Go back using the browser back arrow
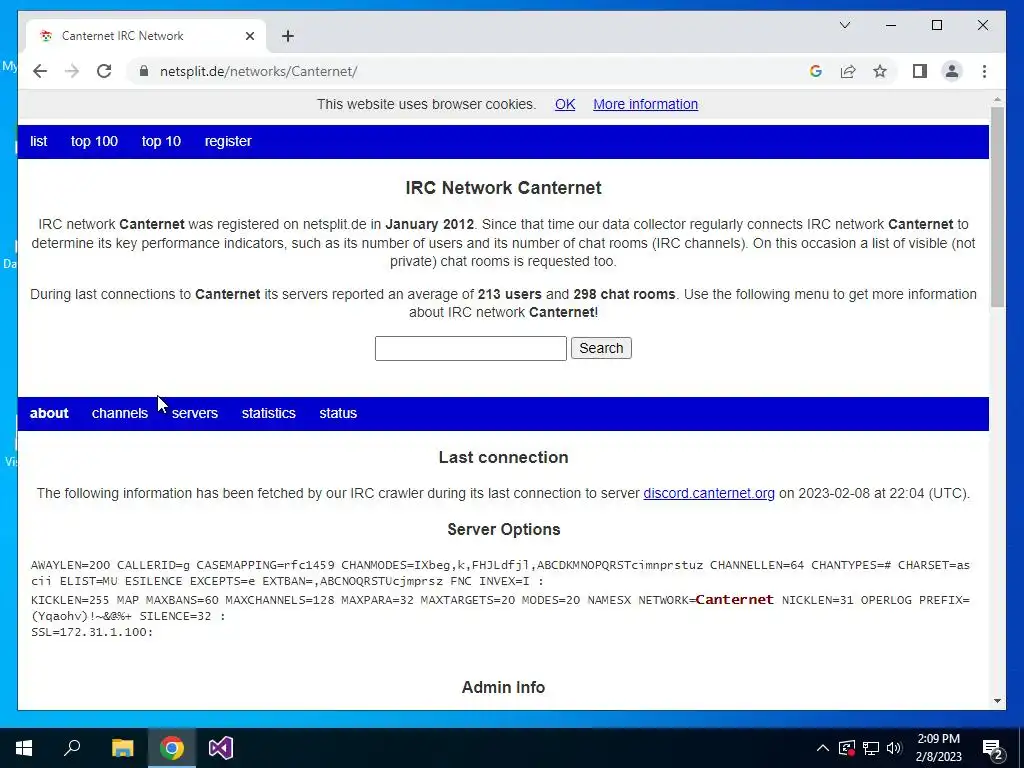Viewport: 1024px width, 768px height. pyautogui.click(x=40, y=71)
